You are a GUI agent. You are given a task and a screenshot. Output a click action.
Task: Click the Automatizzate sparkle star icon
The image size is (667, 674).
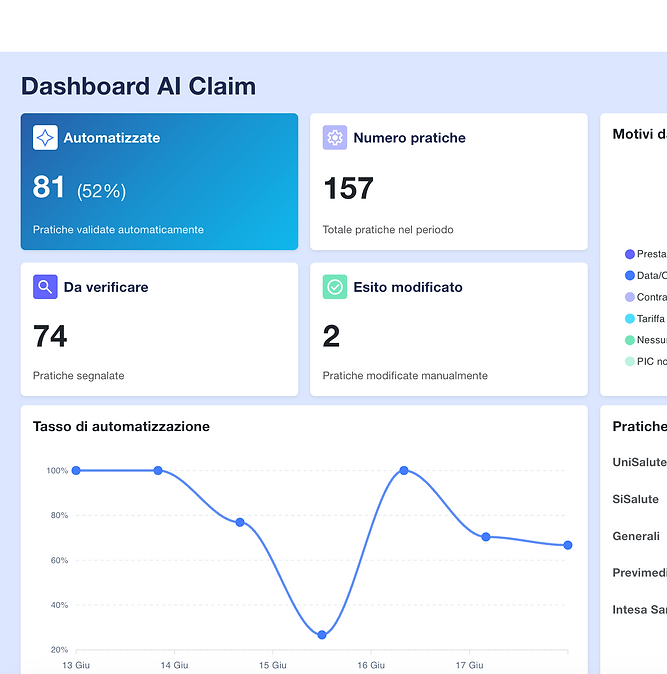tap(45, 138)
